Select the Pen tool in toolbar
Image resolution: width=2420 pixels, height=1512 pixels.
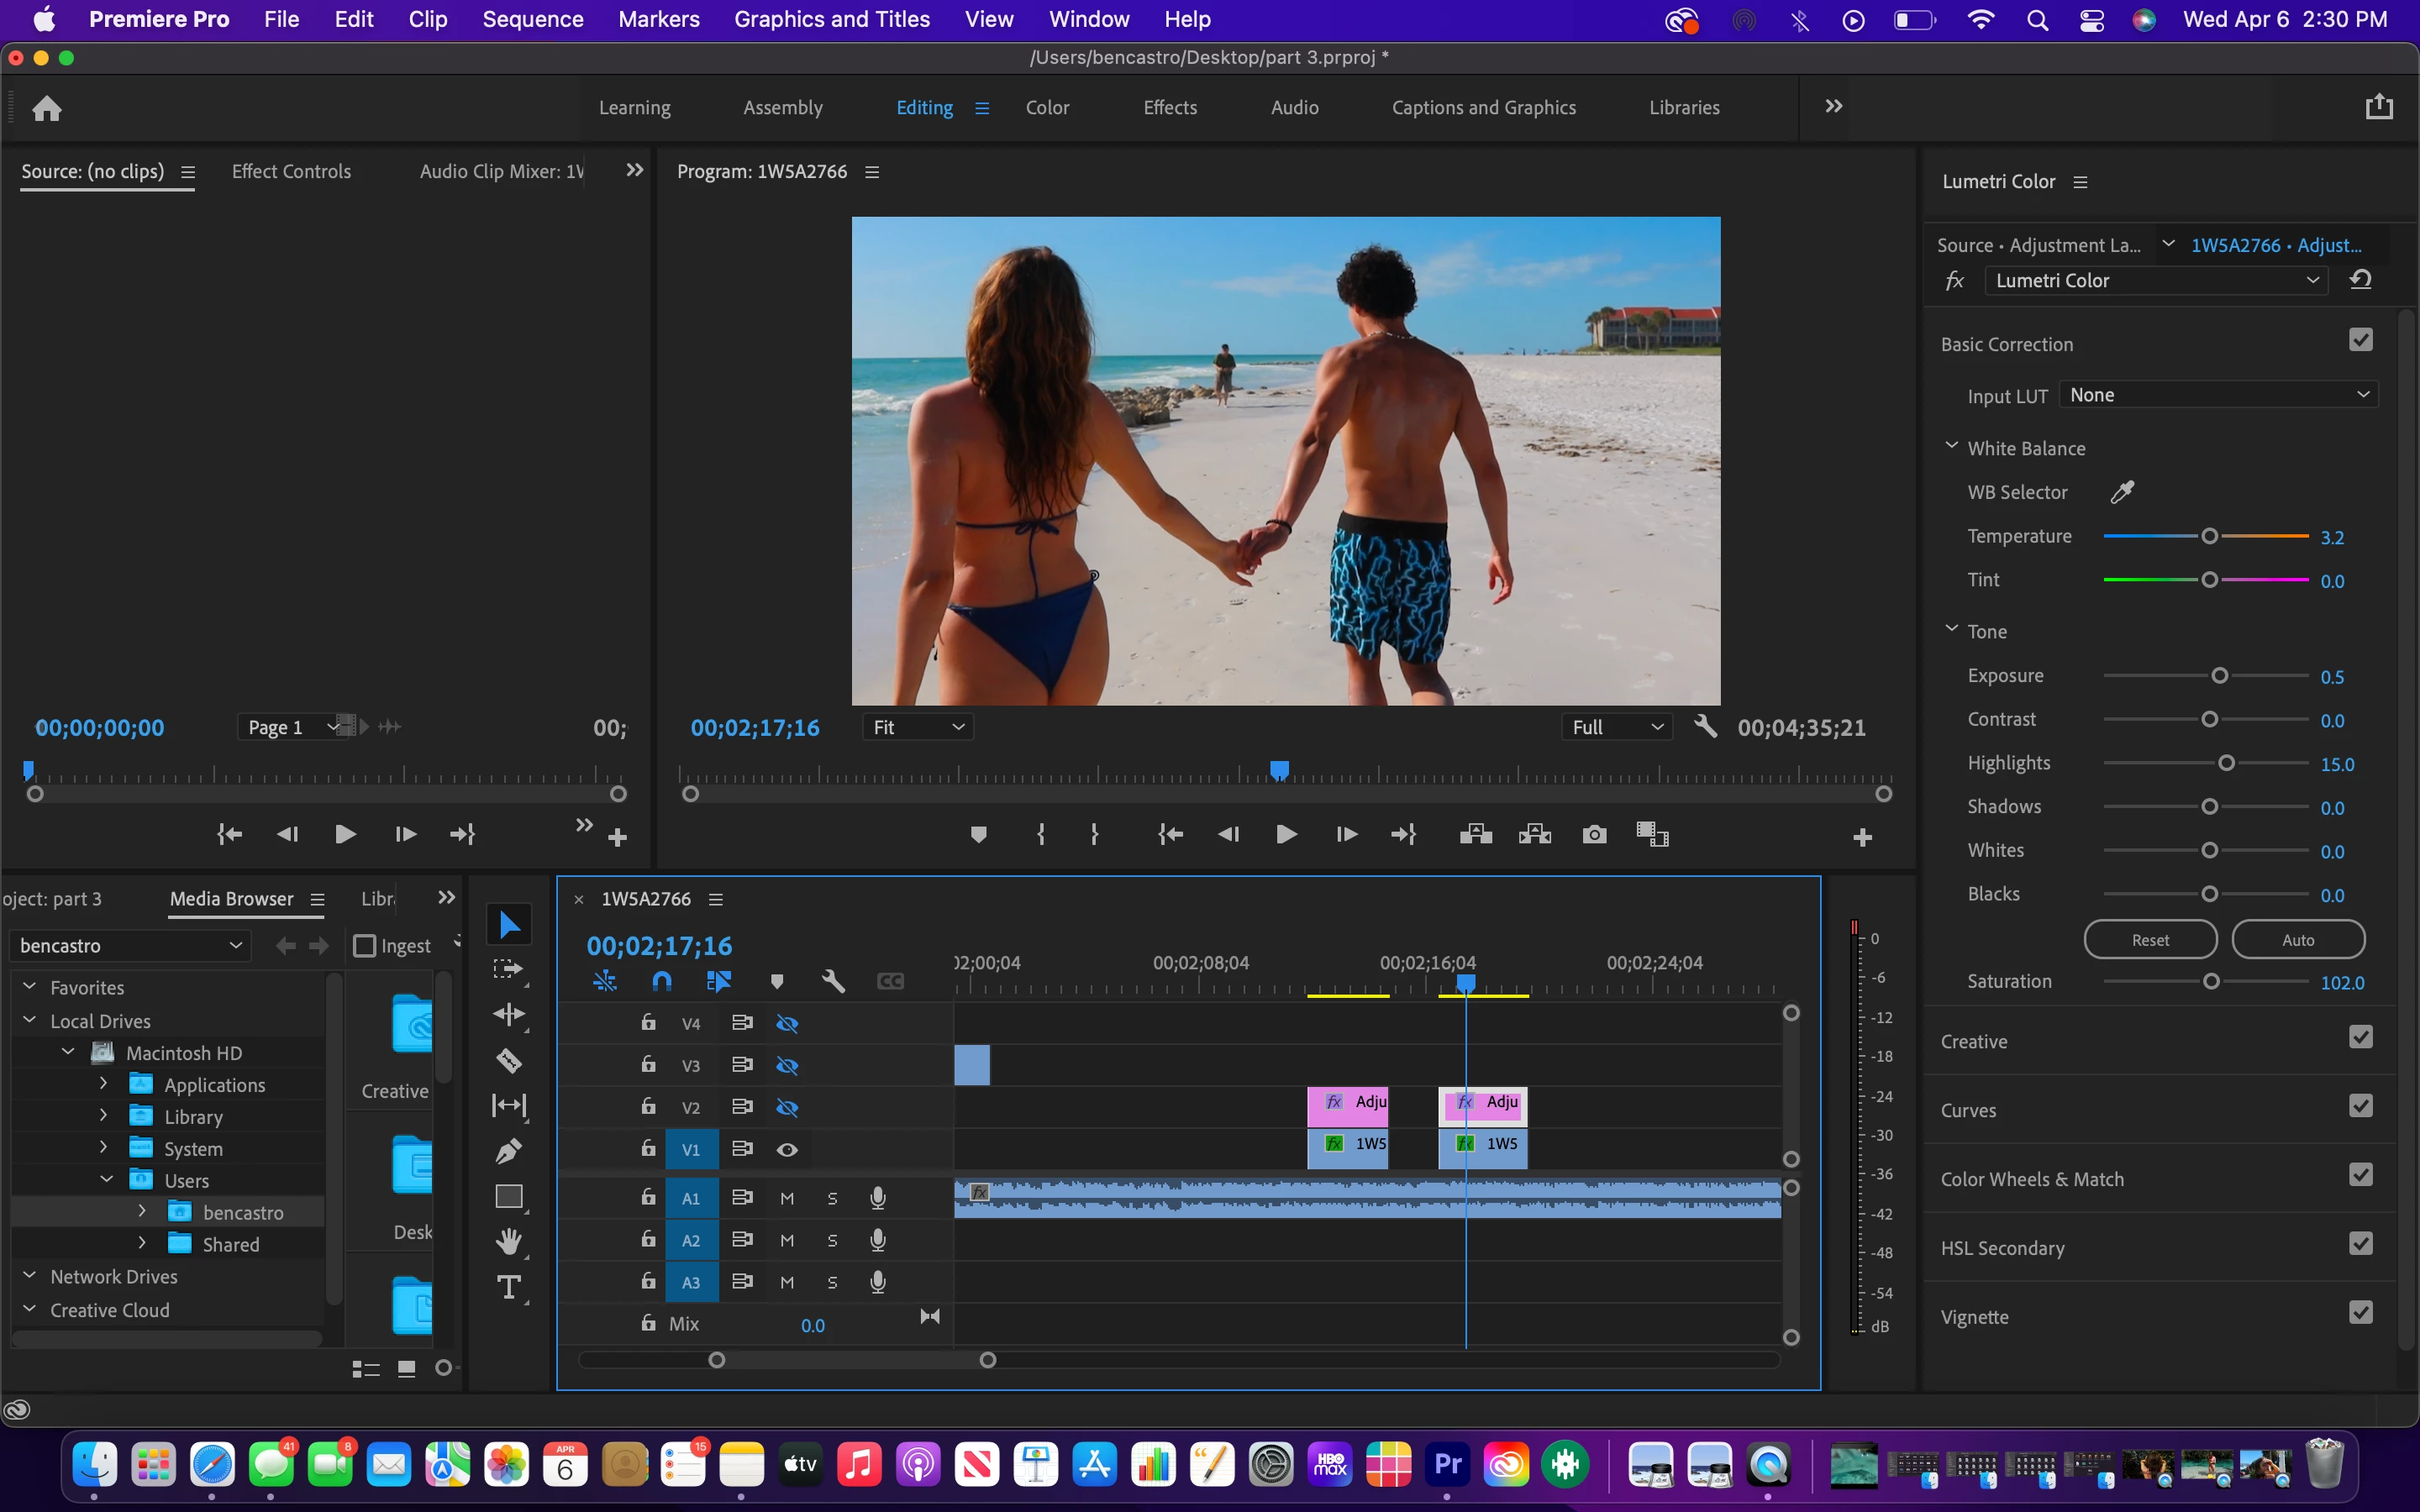tap(509, 1151)
